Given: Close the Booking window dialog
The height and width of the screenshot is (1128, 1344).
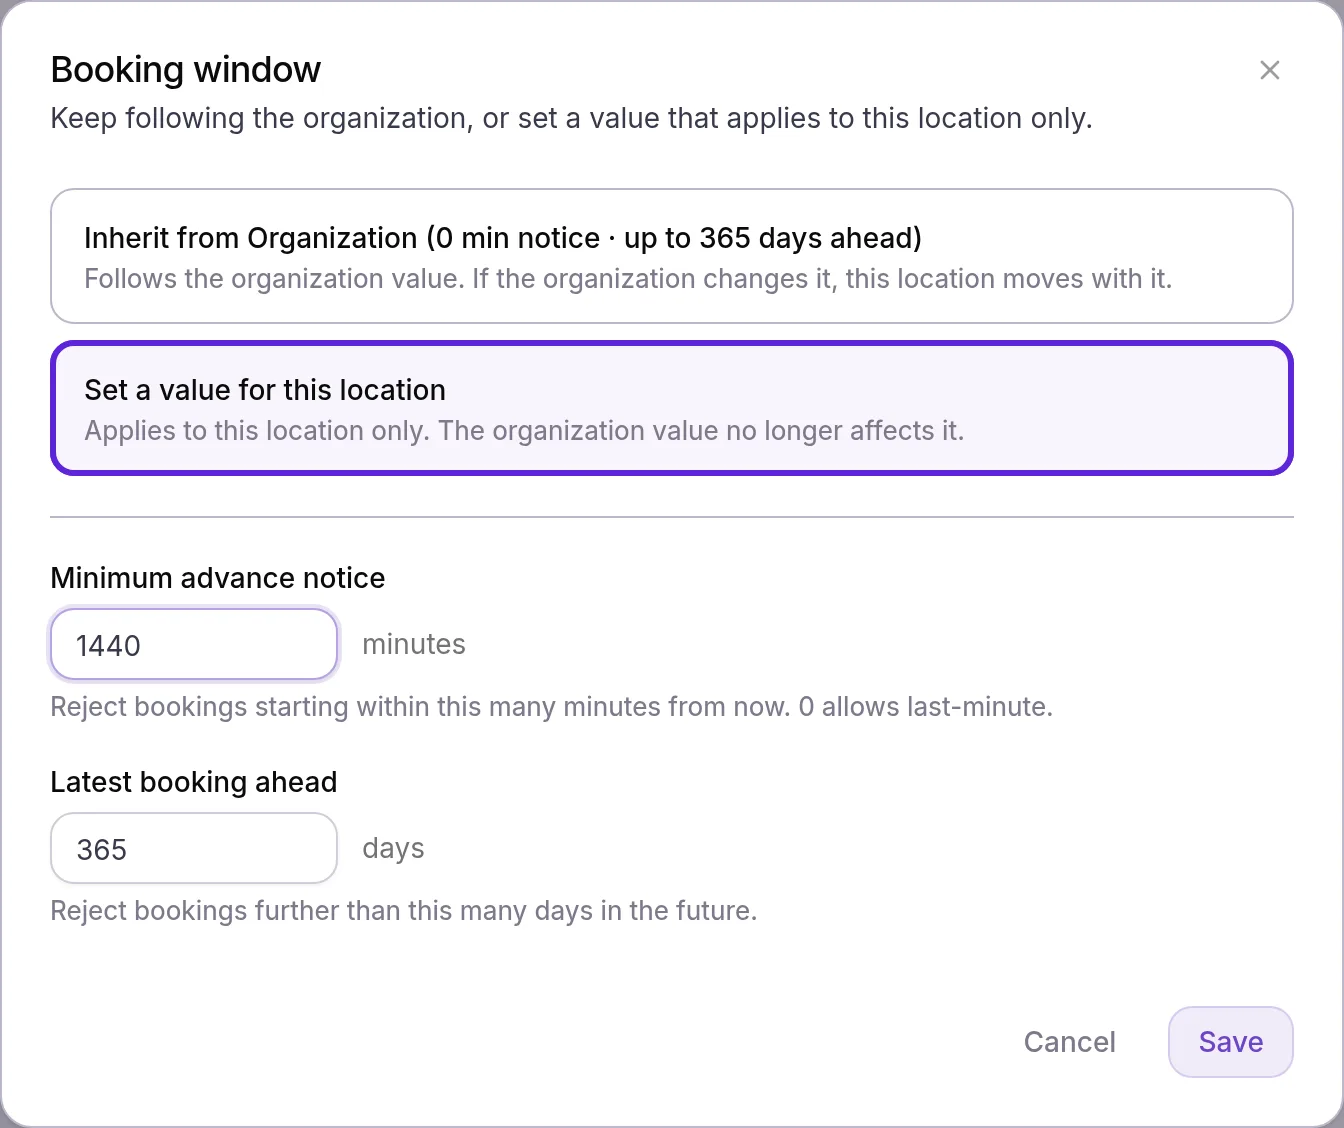Looking at the screenshot, I should (x=1270, y=70).
